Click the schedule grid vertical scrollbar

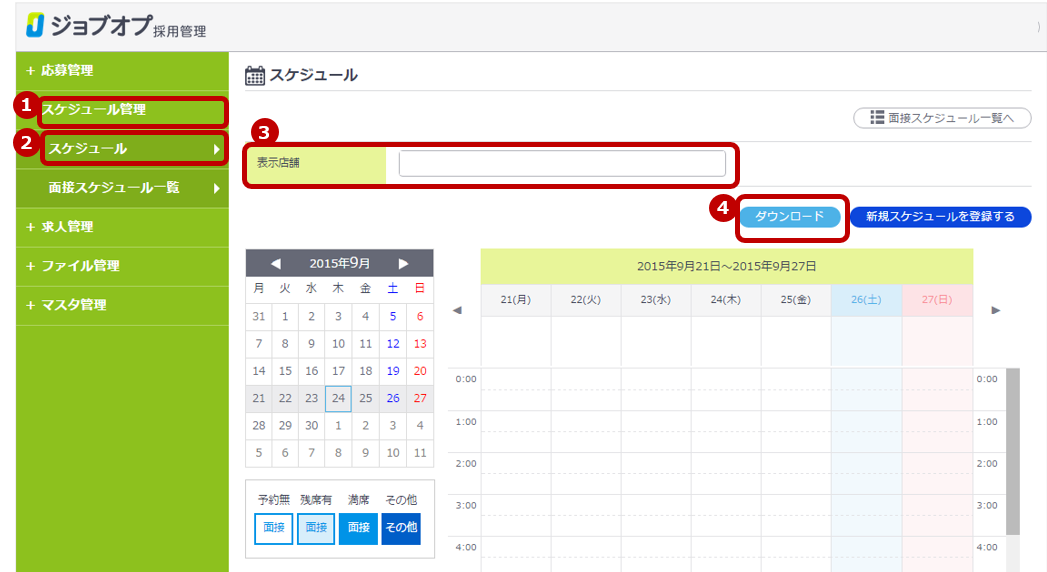(1012, 450)
